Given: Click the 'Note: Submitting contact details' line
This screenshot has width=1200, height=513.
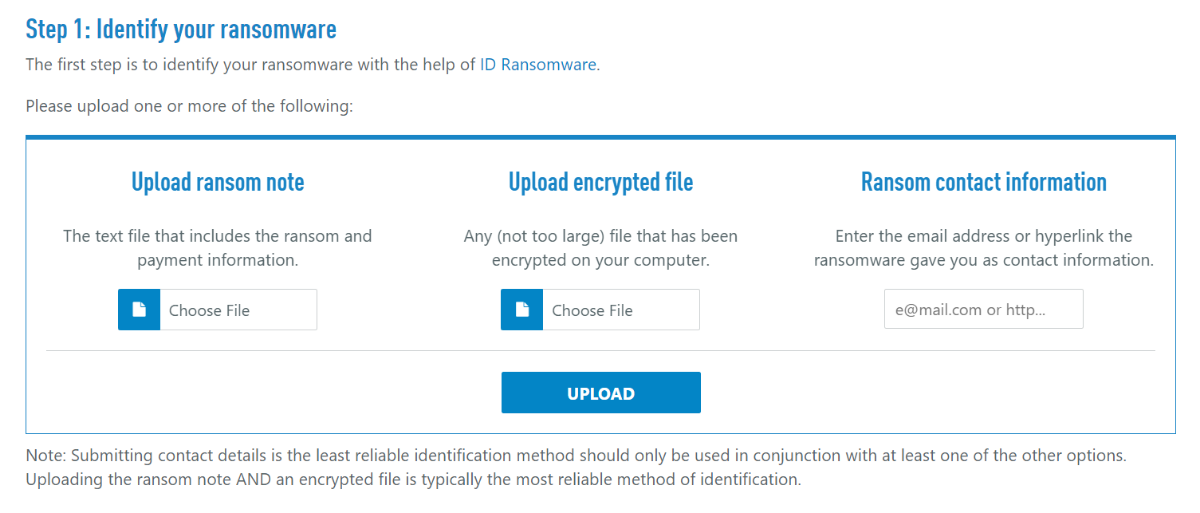Looking at the screenshot, I should 575,455.
